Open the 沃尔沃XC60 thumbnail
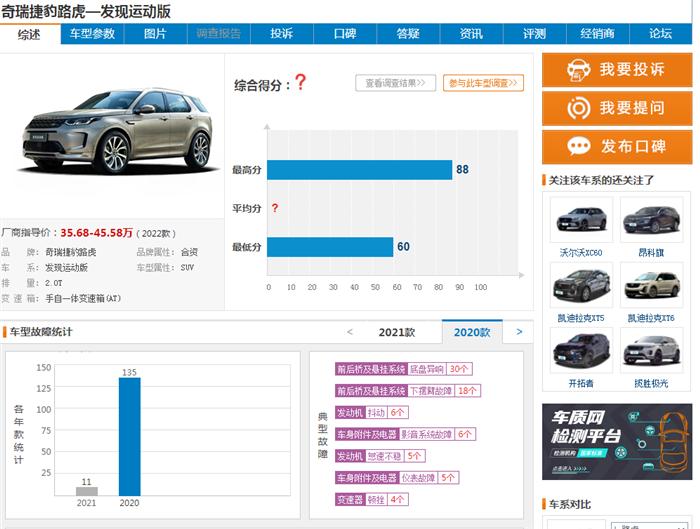The width and height of the screenshot is (700, 529). click(581, 220)
